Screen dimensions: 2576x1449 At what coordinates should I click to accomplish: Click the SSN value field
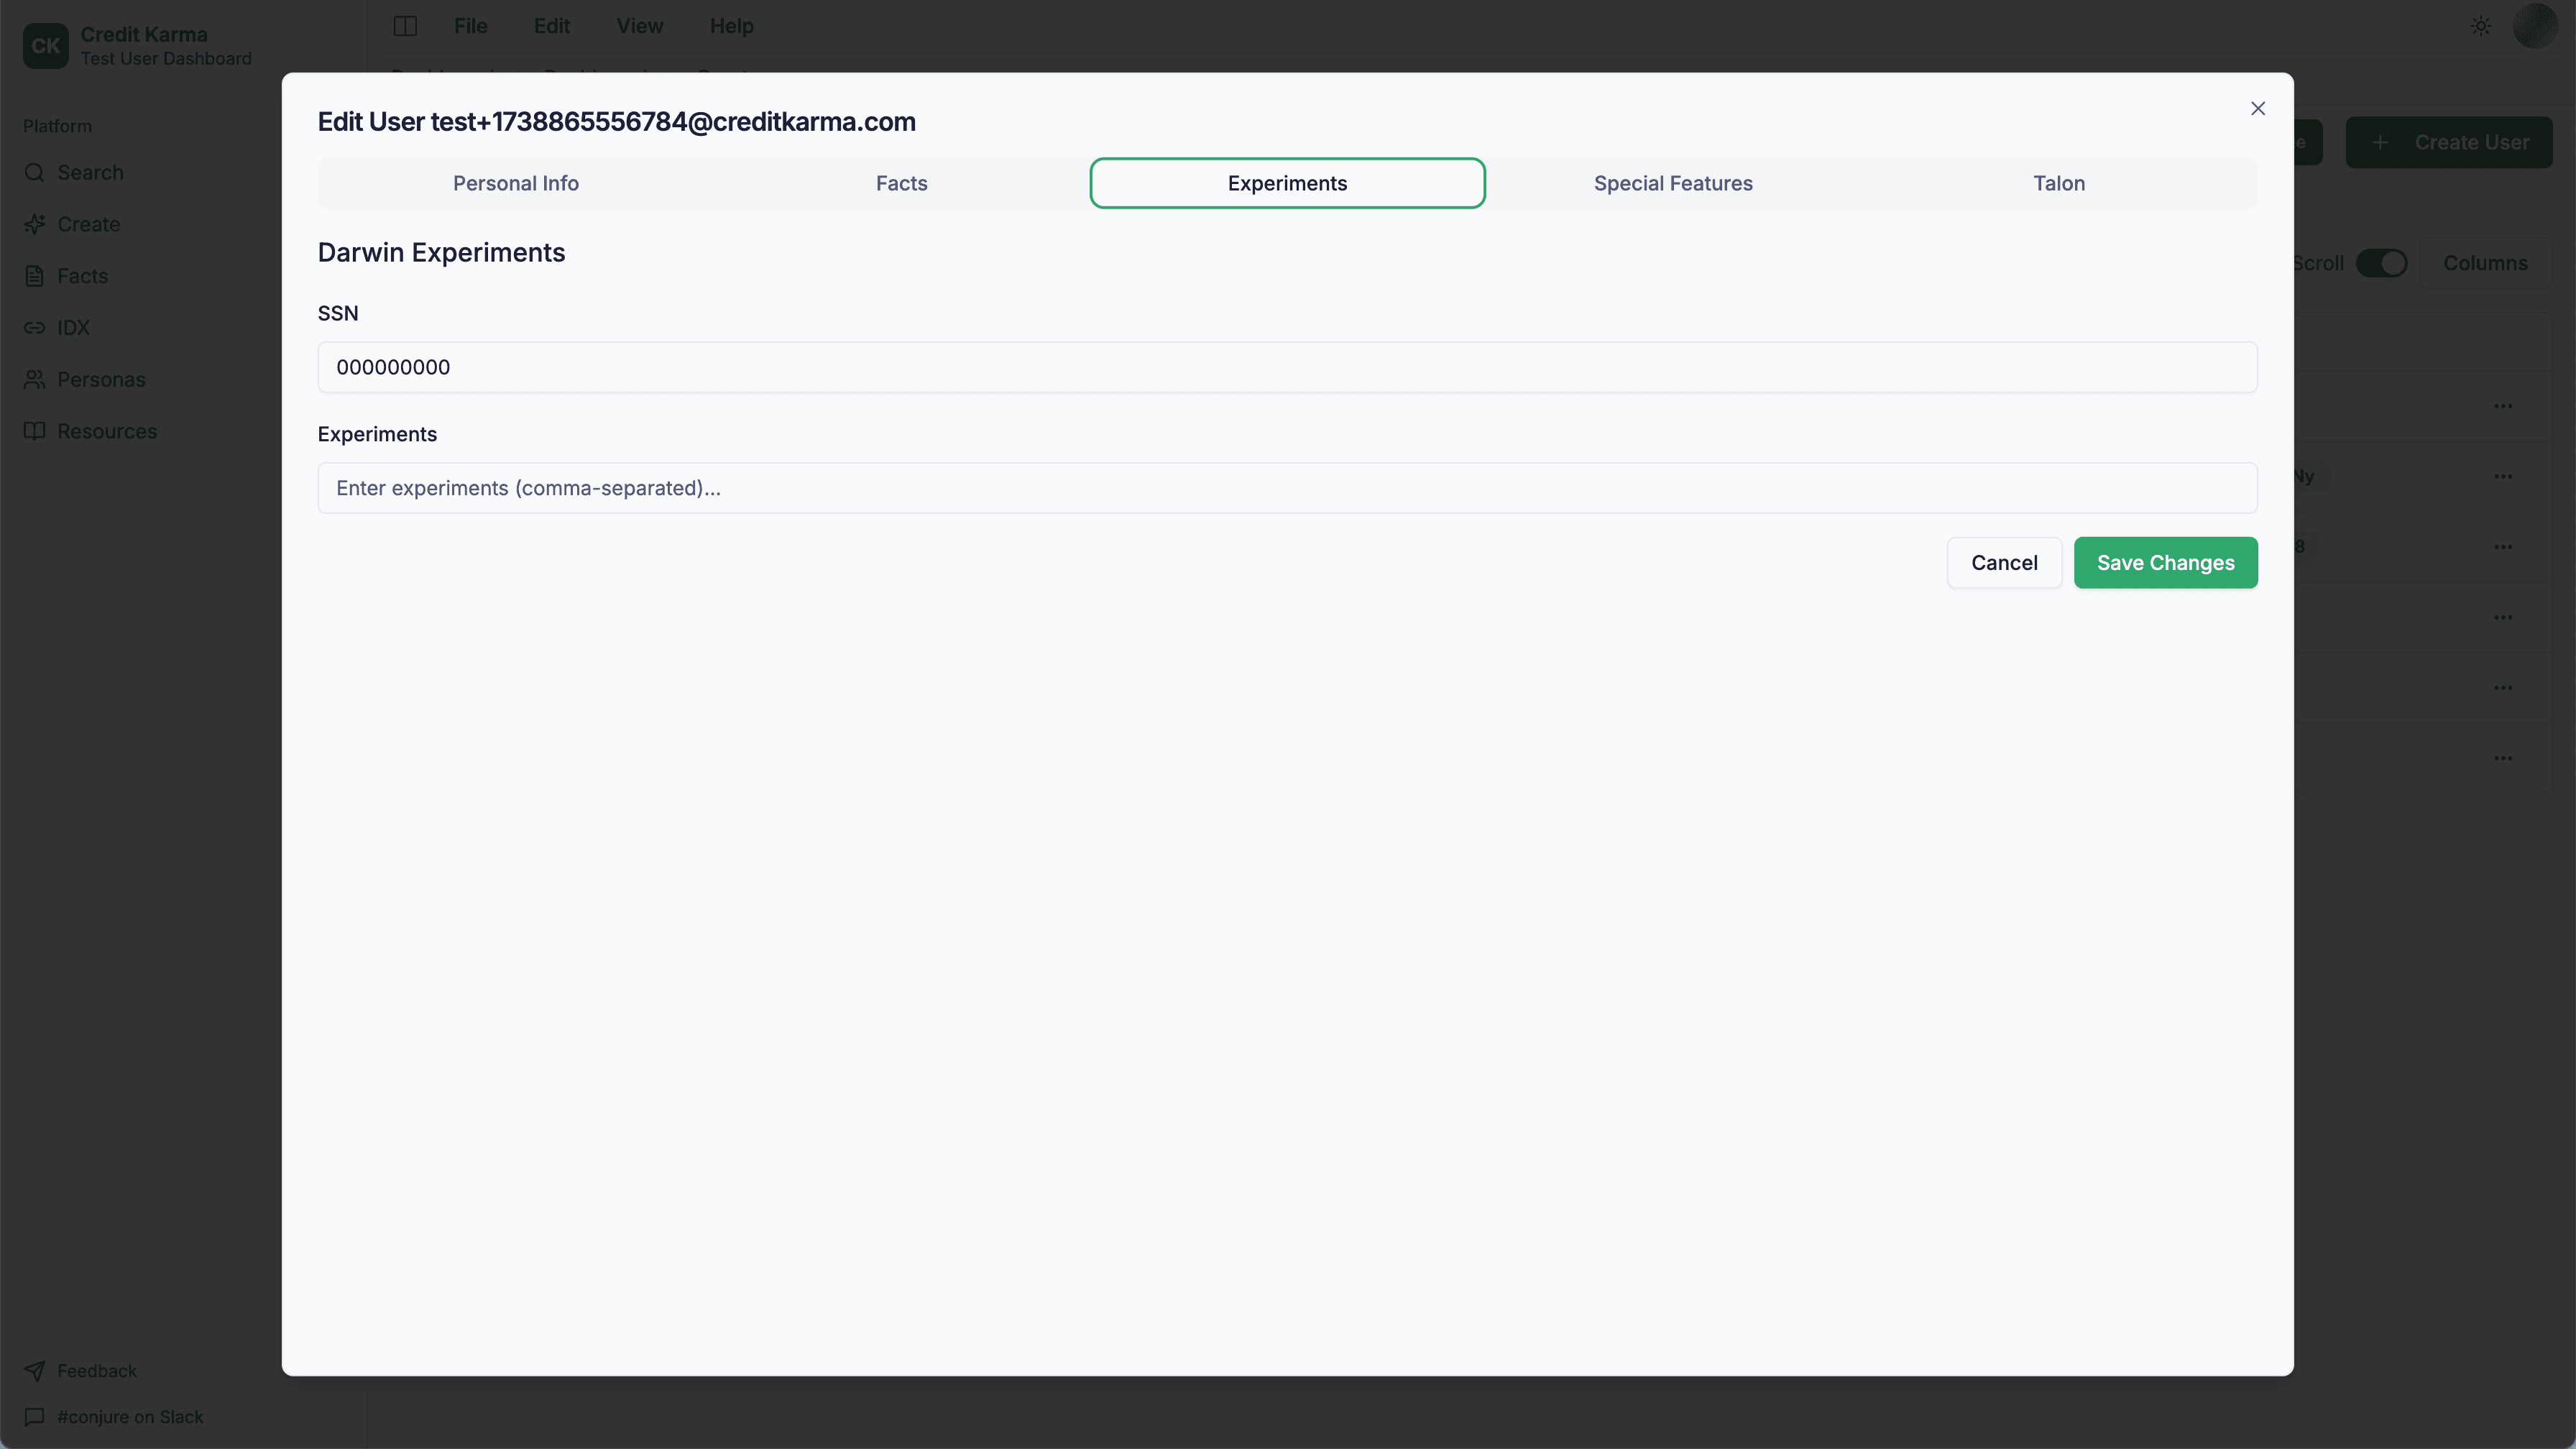(x=1286, y=367)
